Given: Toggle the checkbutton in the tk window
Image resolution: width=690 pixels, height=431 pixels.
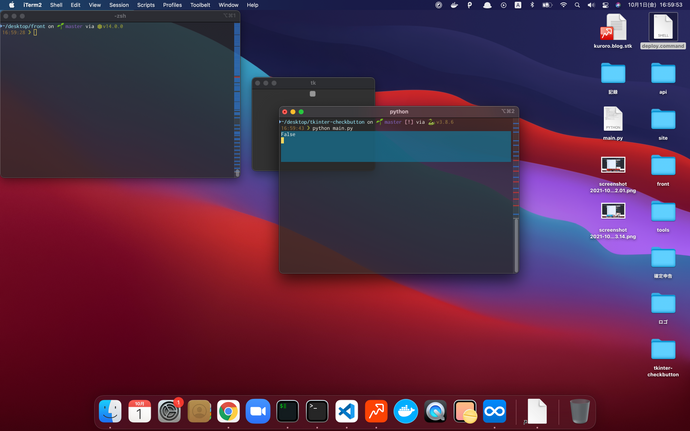Looking at the screenshot, I should click(312, 93).
